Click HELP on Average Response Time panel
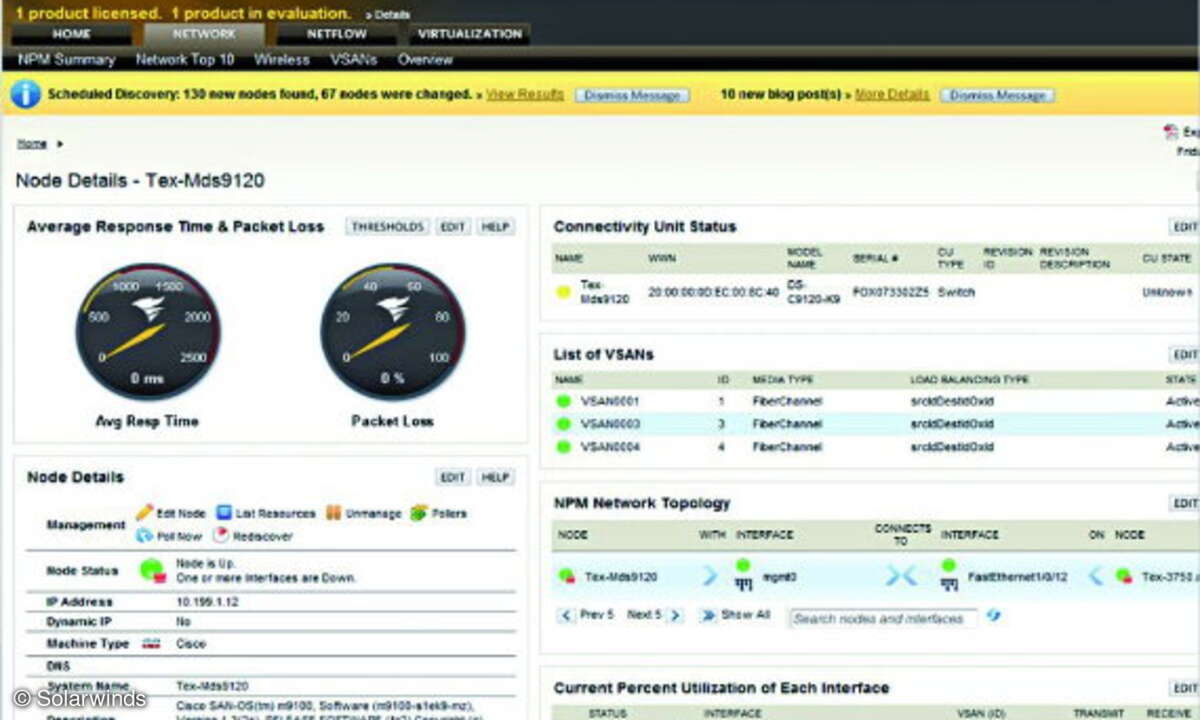 [x=496, y=227]
